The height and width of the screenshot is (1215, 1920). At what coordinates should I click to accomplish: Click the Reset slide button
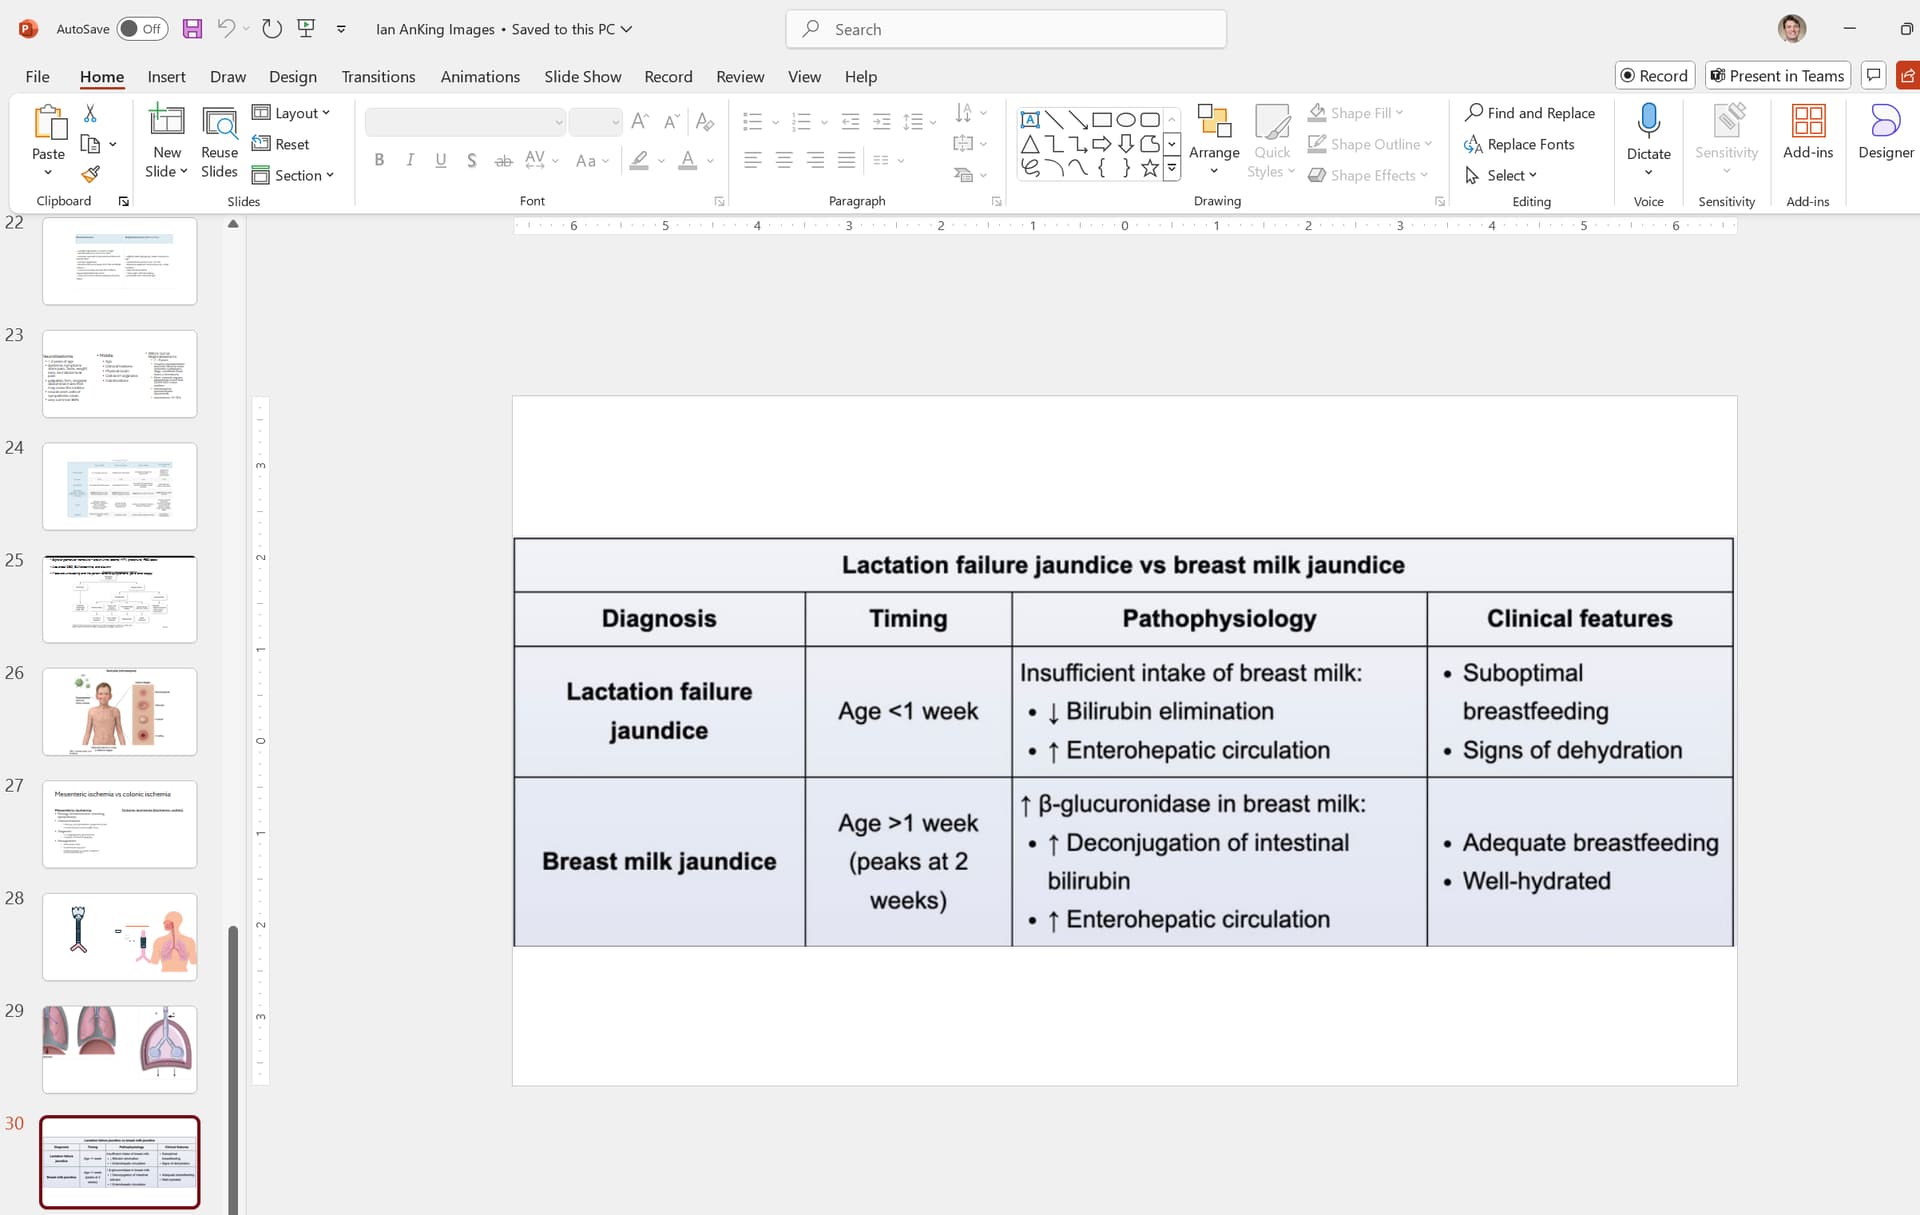tap(281, 144)
